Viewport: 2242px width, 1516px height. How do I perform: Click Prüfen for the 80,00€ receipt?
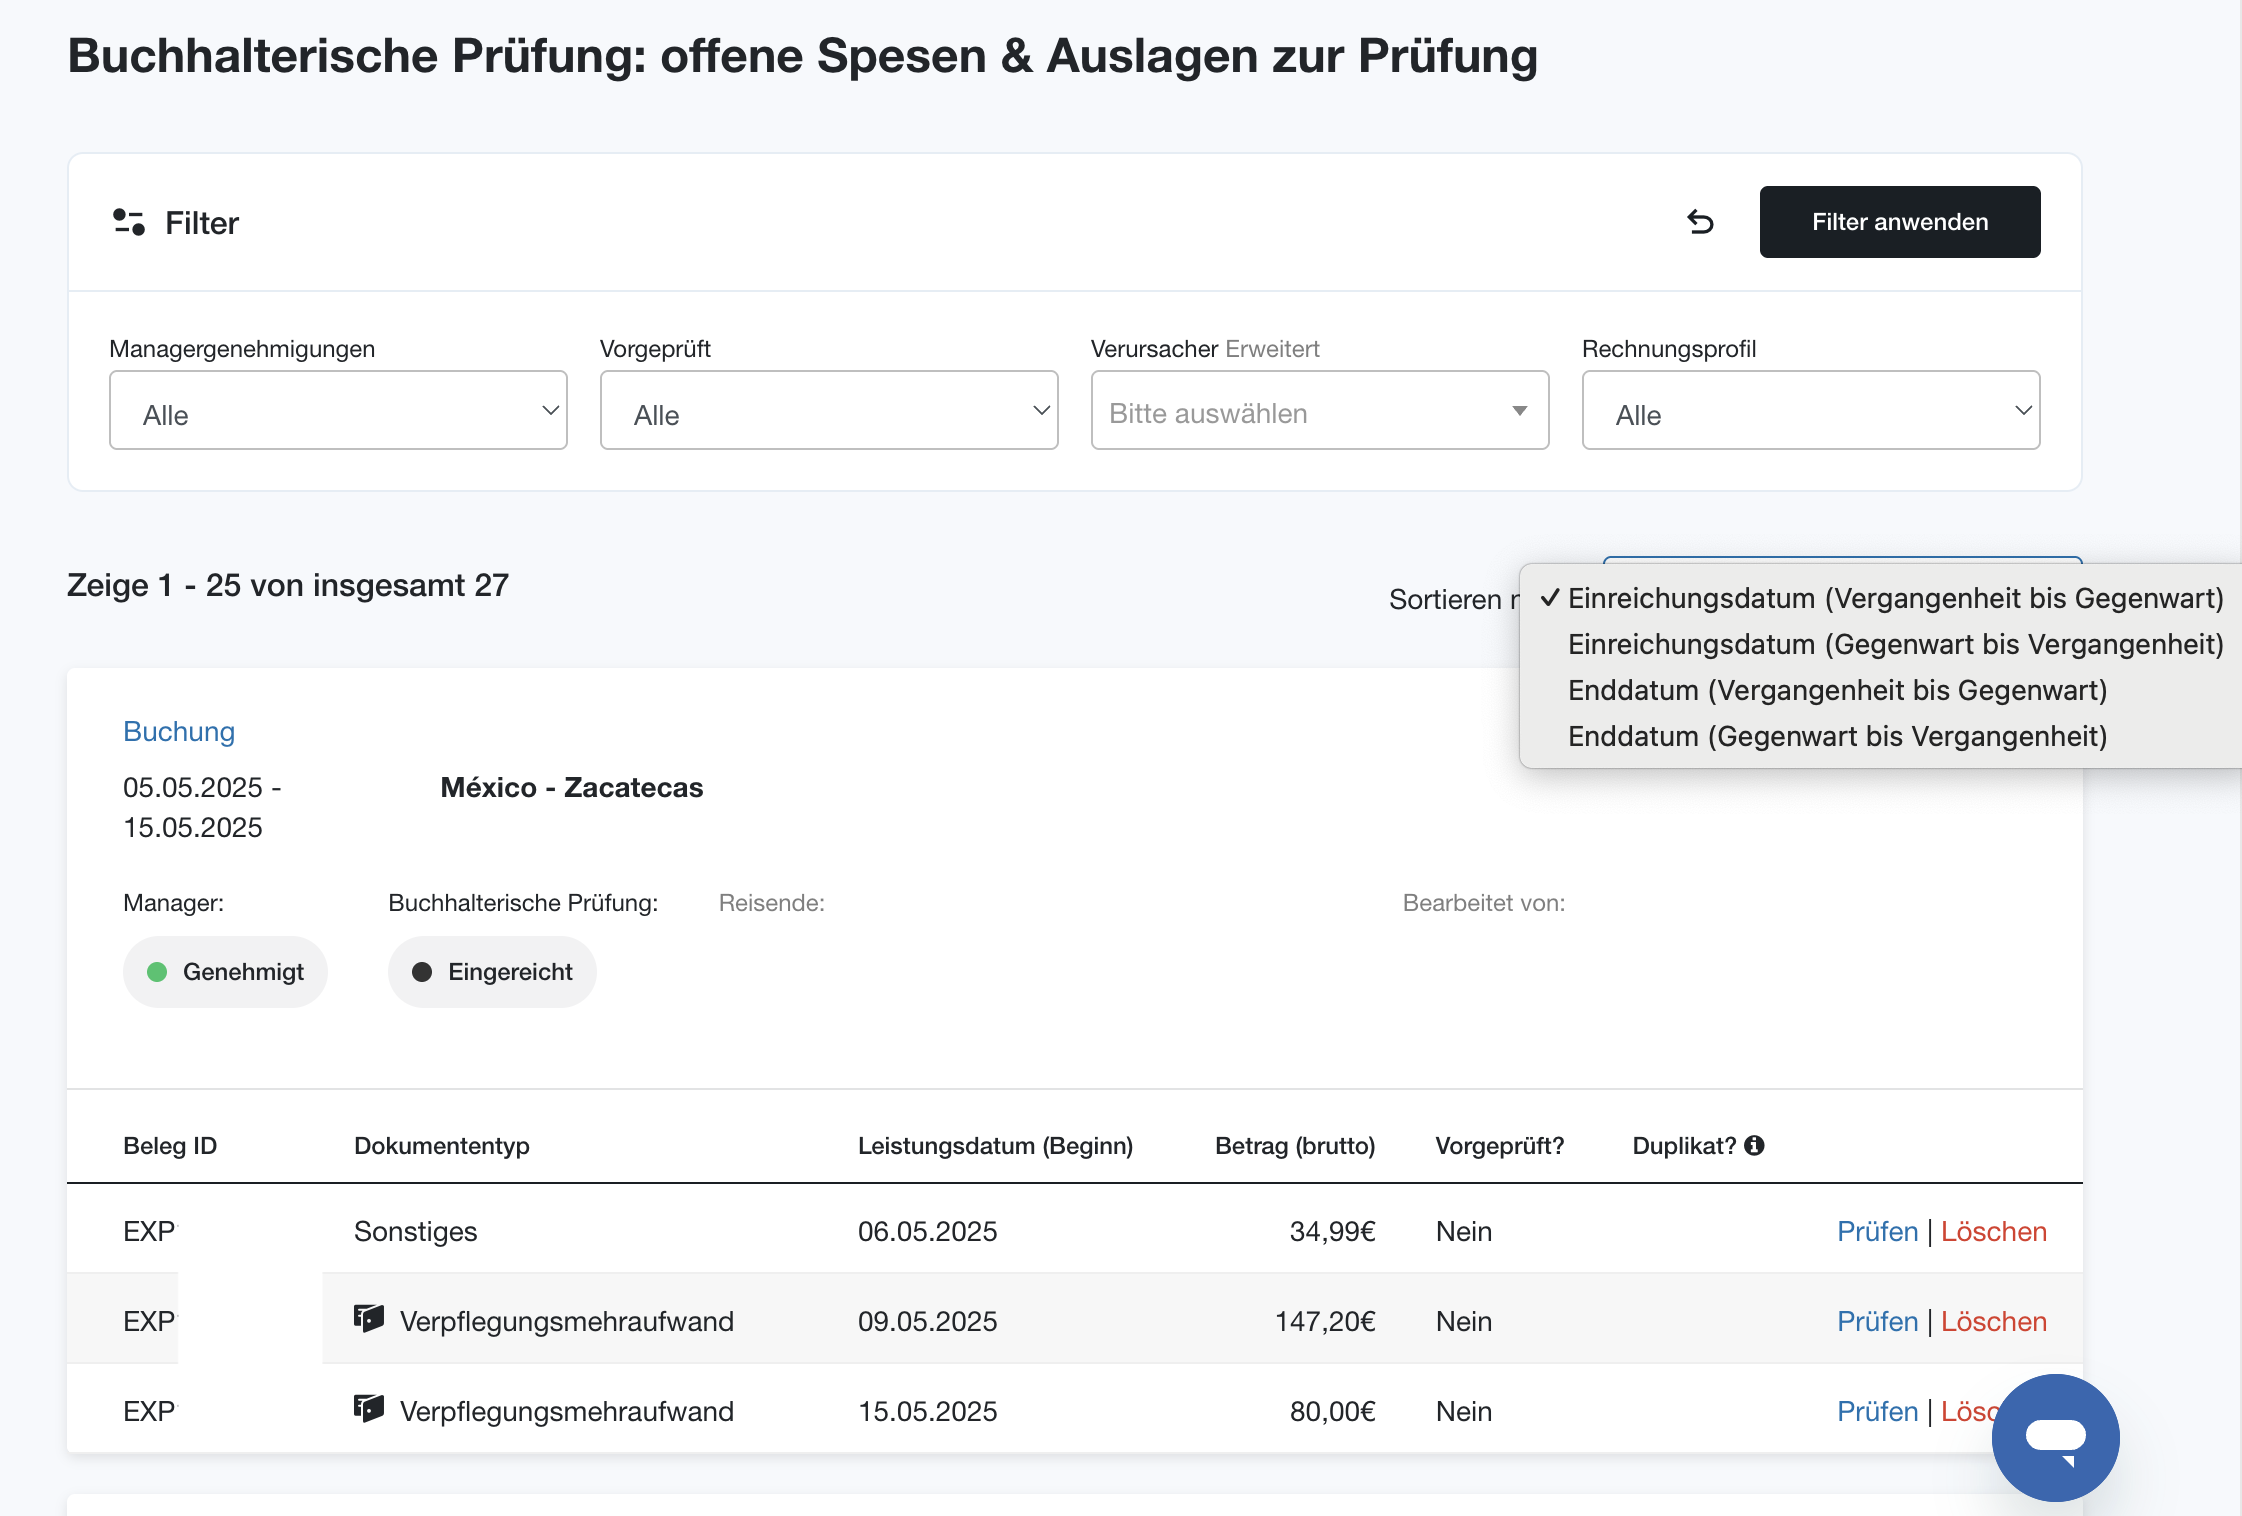(x=1877, y=1411)
